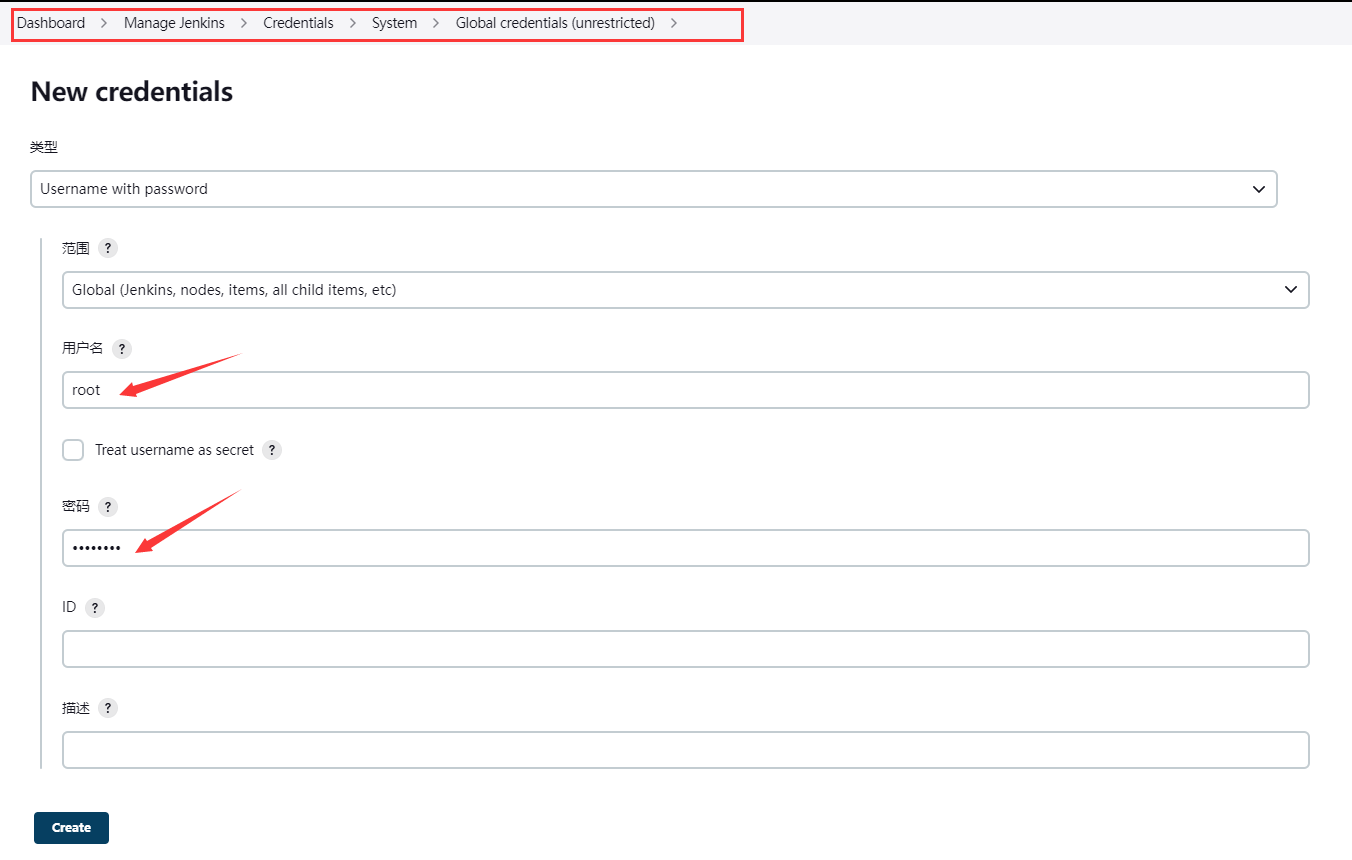Open help for Treat username as secret
The height and width of the screenshot is (860, 1352).
272,450
